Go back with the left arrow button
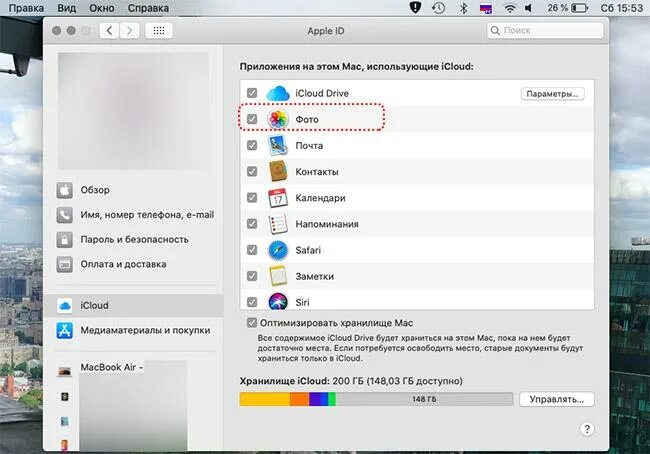Image resolution: width=650 pixels, height=454 pixels. coord(109,31)
